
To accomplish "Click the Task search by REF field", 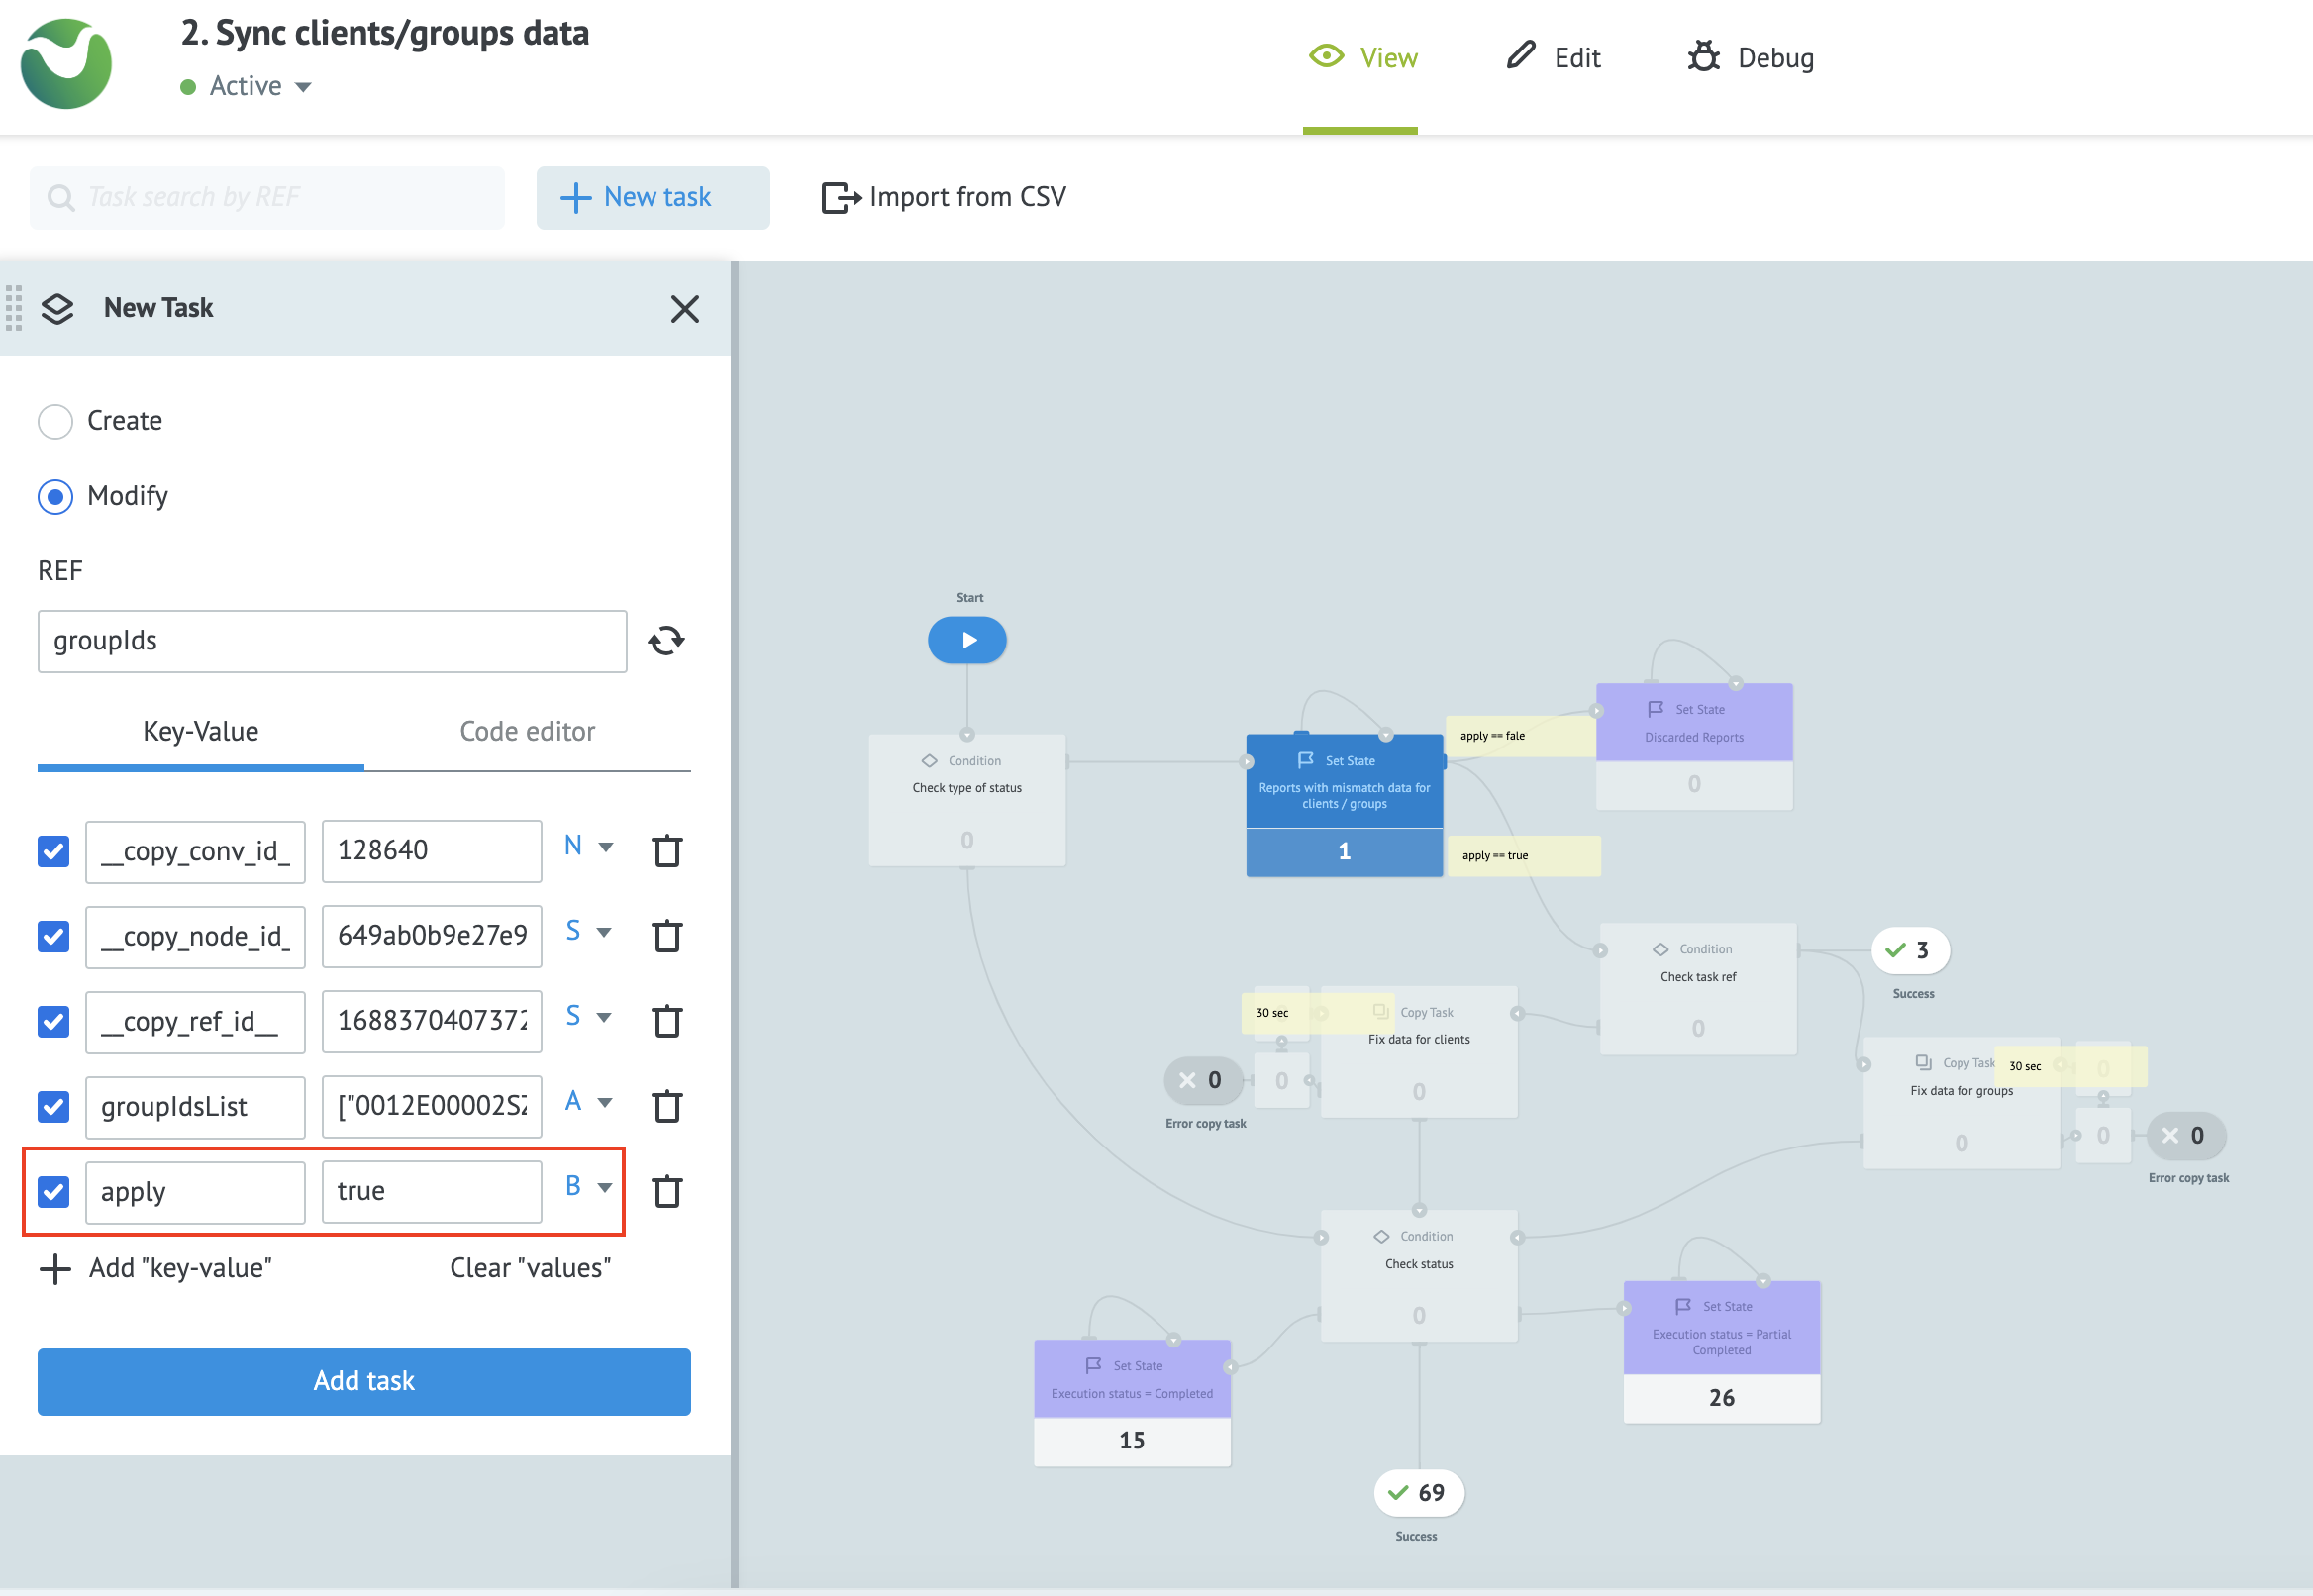I will (268, 197).
